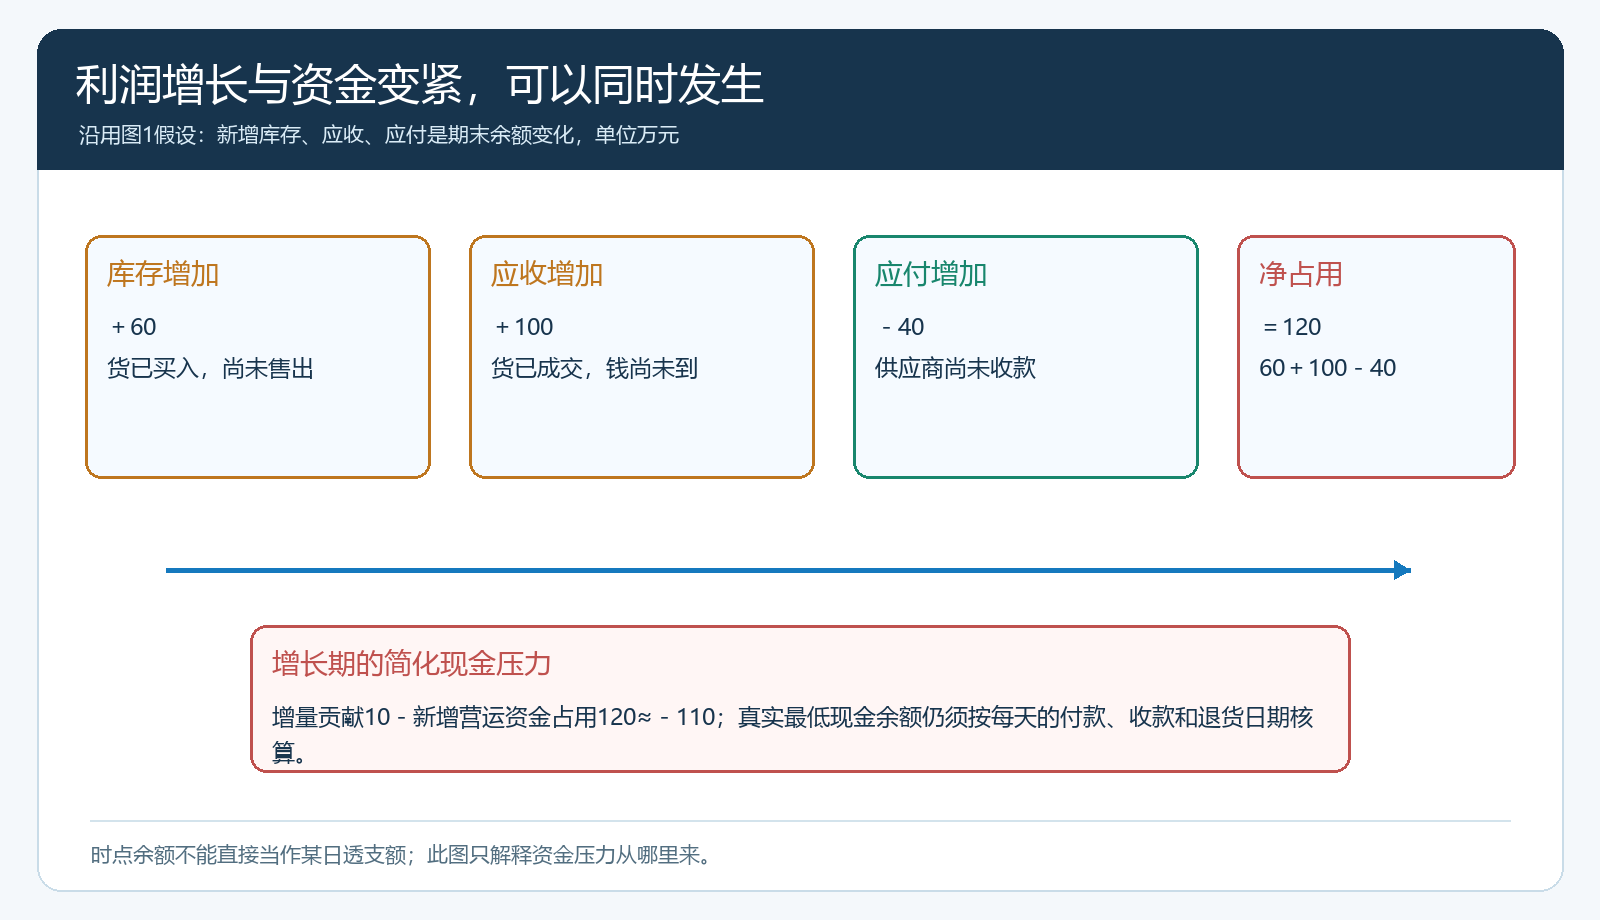Click the text 供应商尚未收款
This screenshot has height=920, width=1600.
[955, 368]
